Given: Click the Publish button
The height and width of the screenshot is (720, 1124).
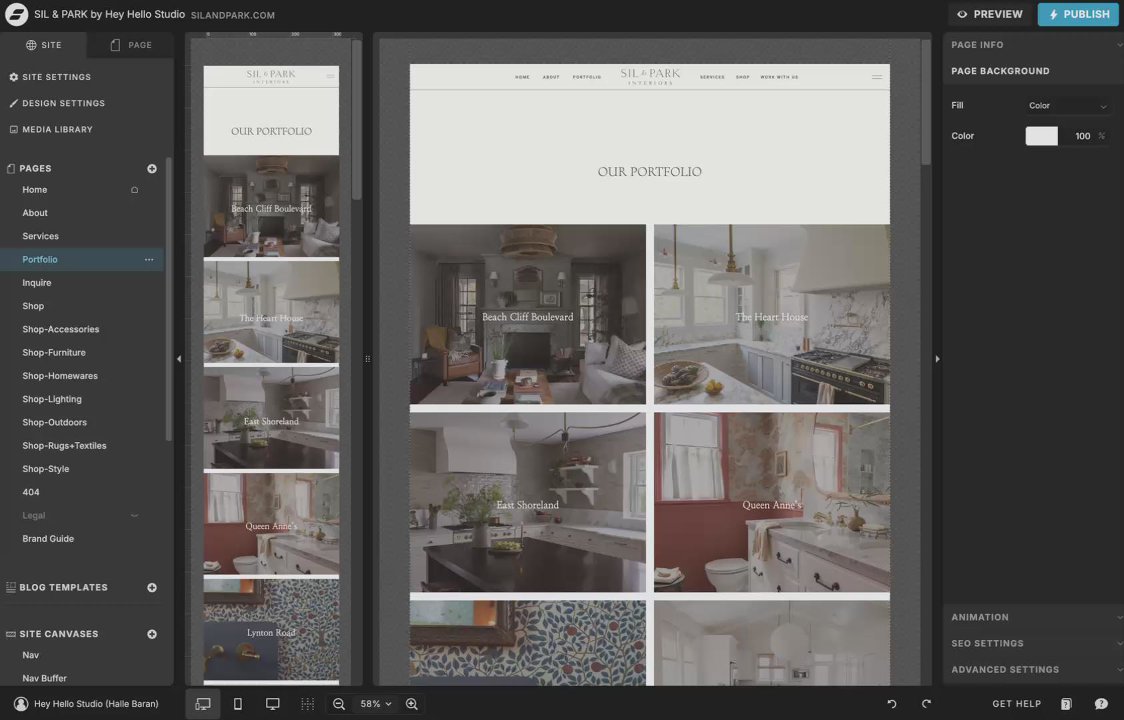Looking at the screenshot, I should tap(1078, 14).
